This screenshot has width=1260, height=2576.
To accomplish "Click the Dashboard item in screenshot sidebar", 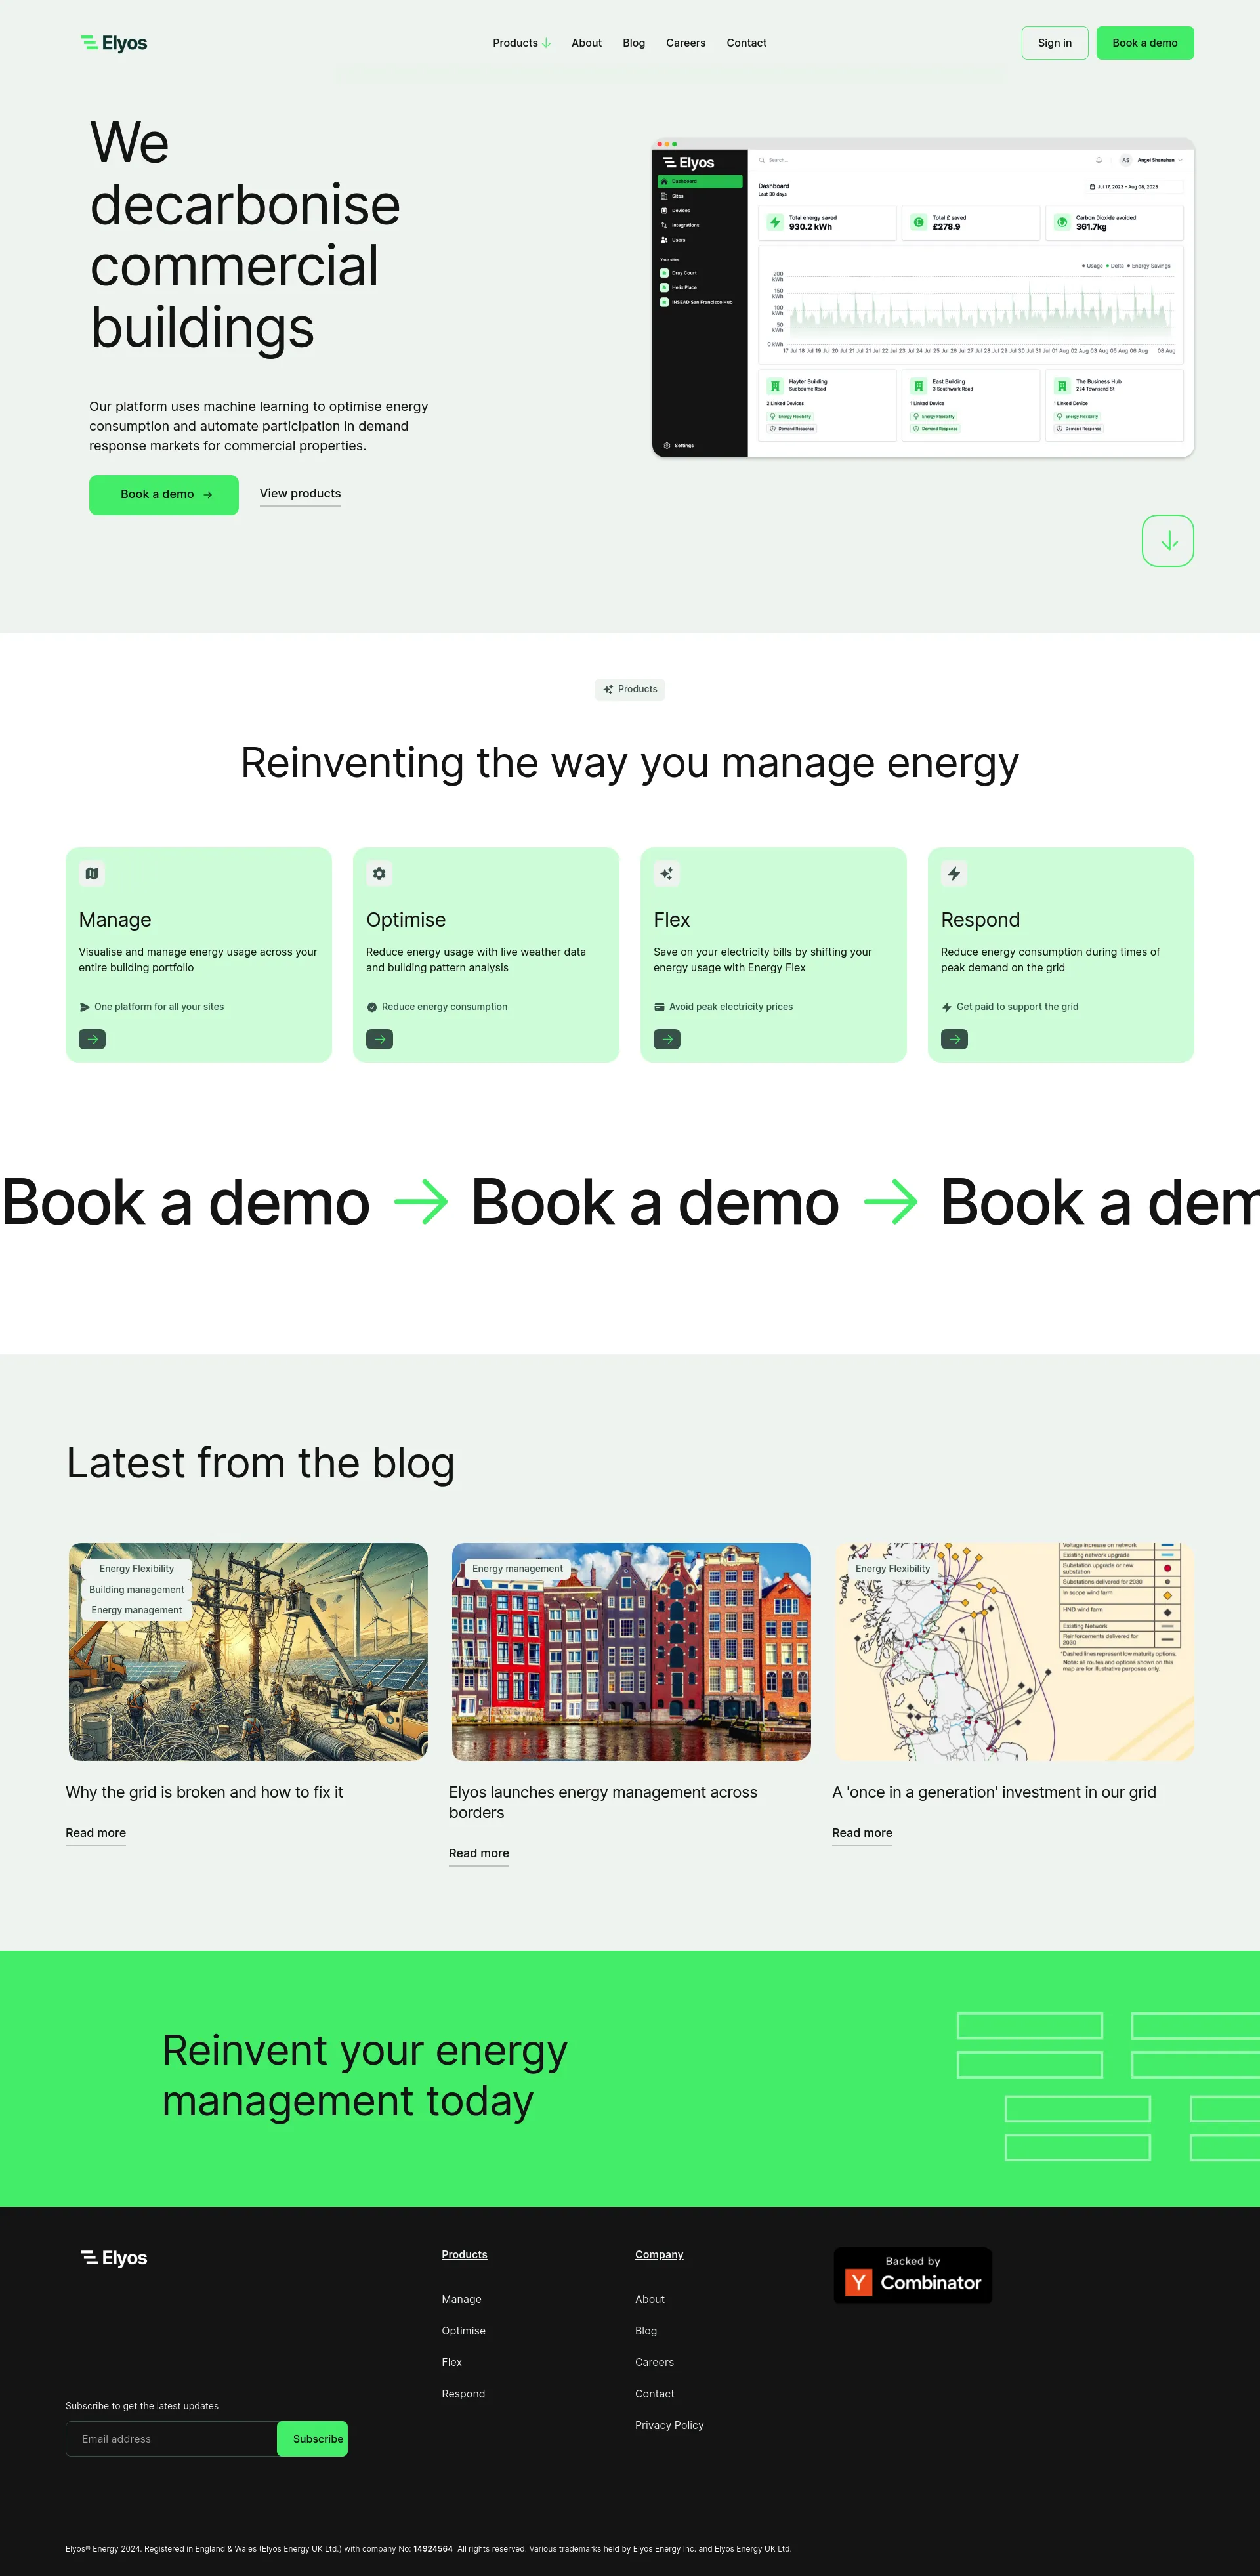I will tap(700, 182).
